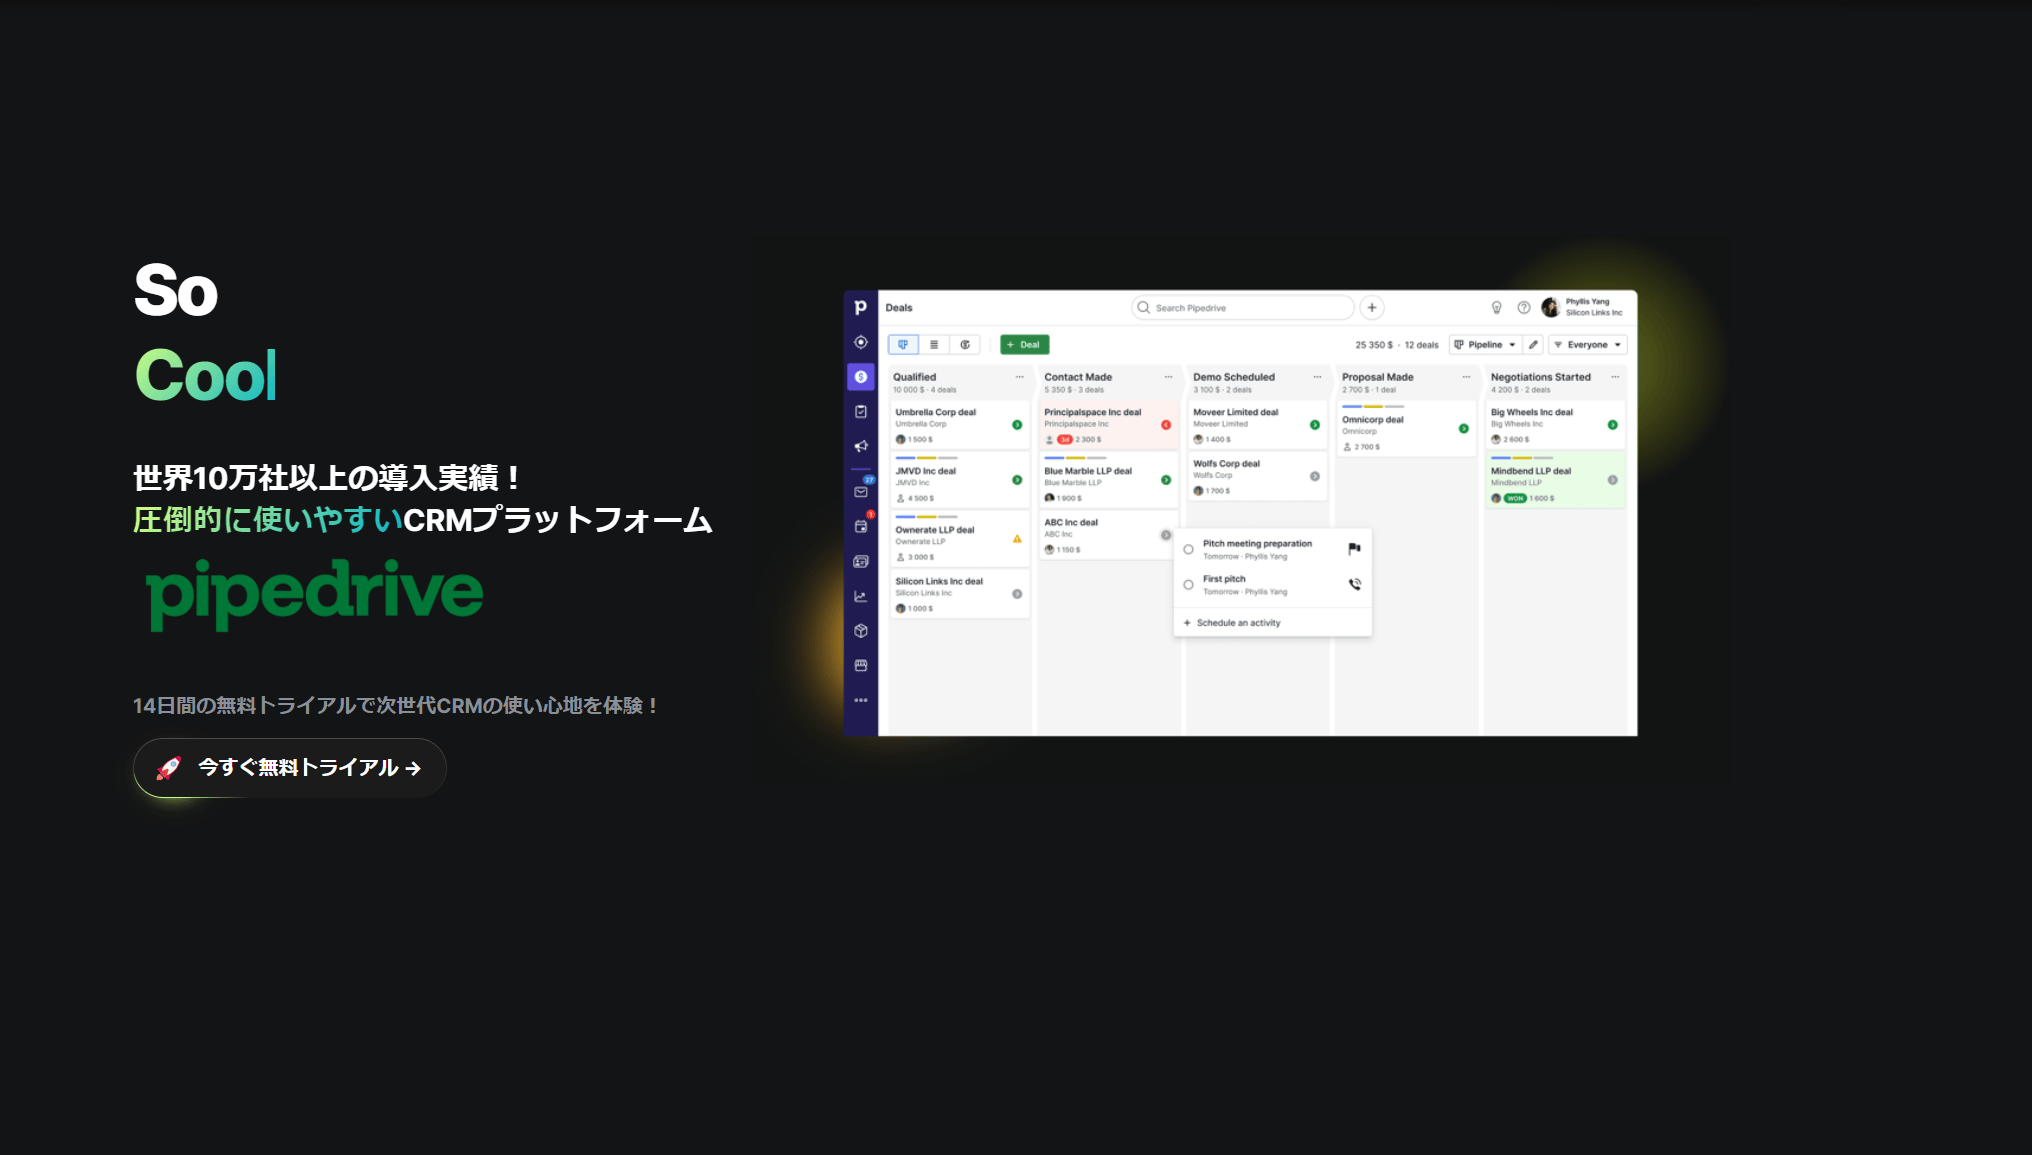Open Phyllis Yang account menu

click(1582, 307)
